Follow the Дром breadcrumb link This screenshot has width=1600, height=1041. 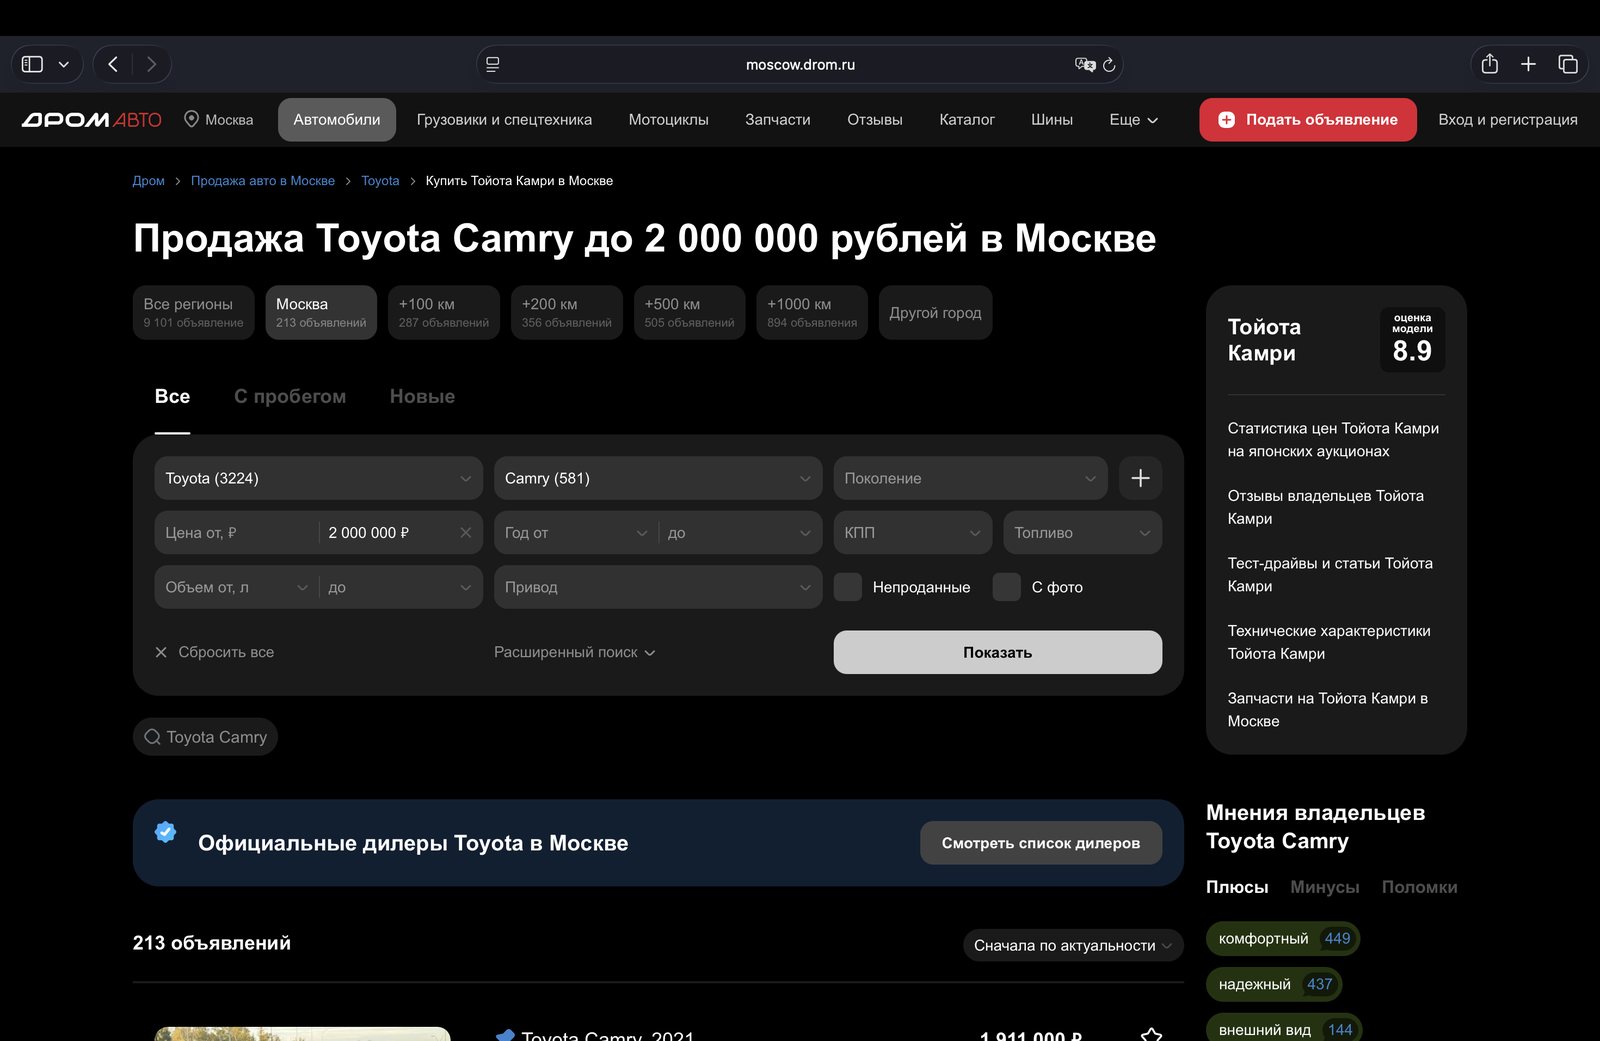(148, 181)
